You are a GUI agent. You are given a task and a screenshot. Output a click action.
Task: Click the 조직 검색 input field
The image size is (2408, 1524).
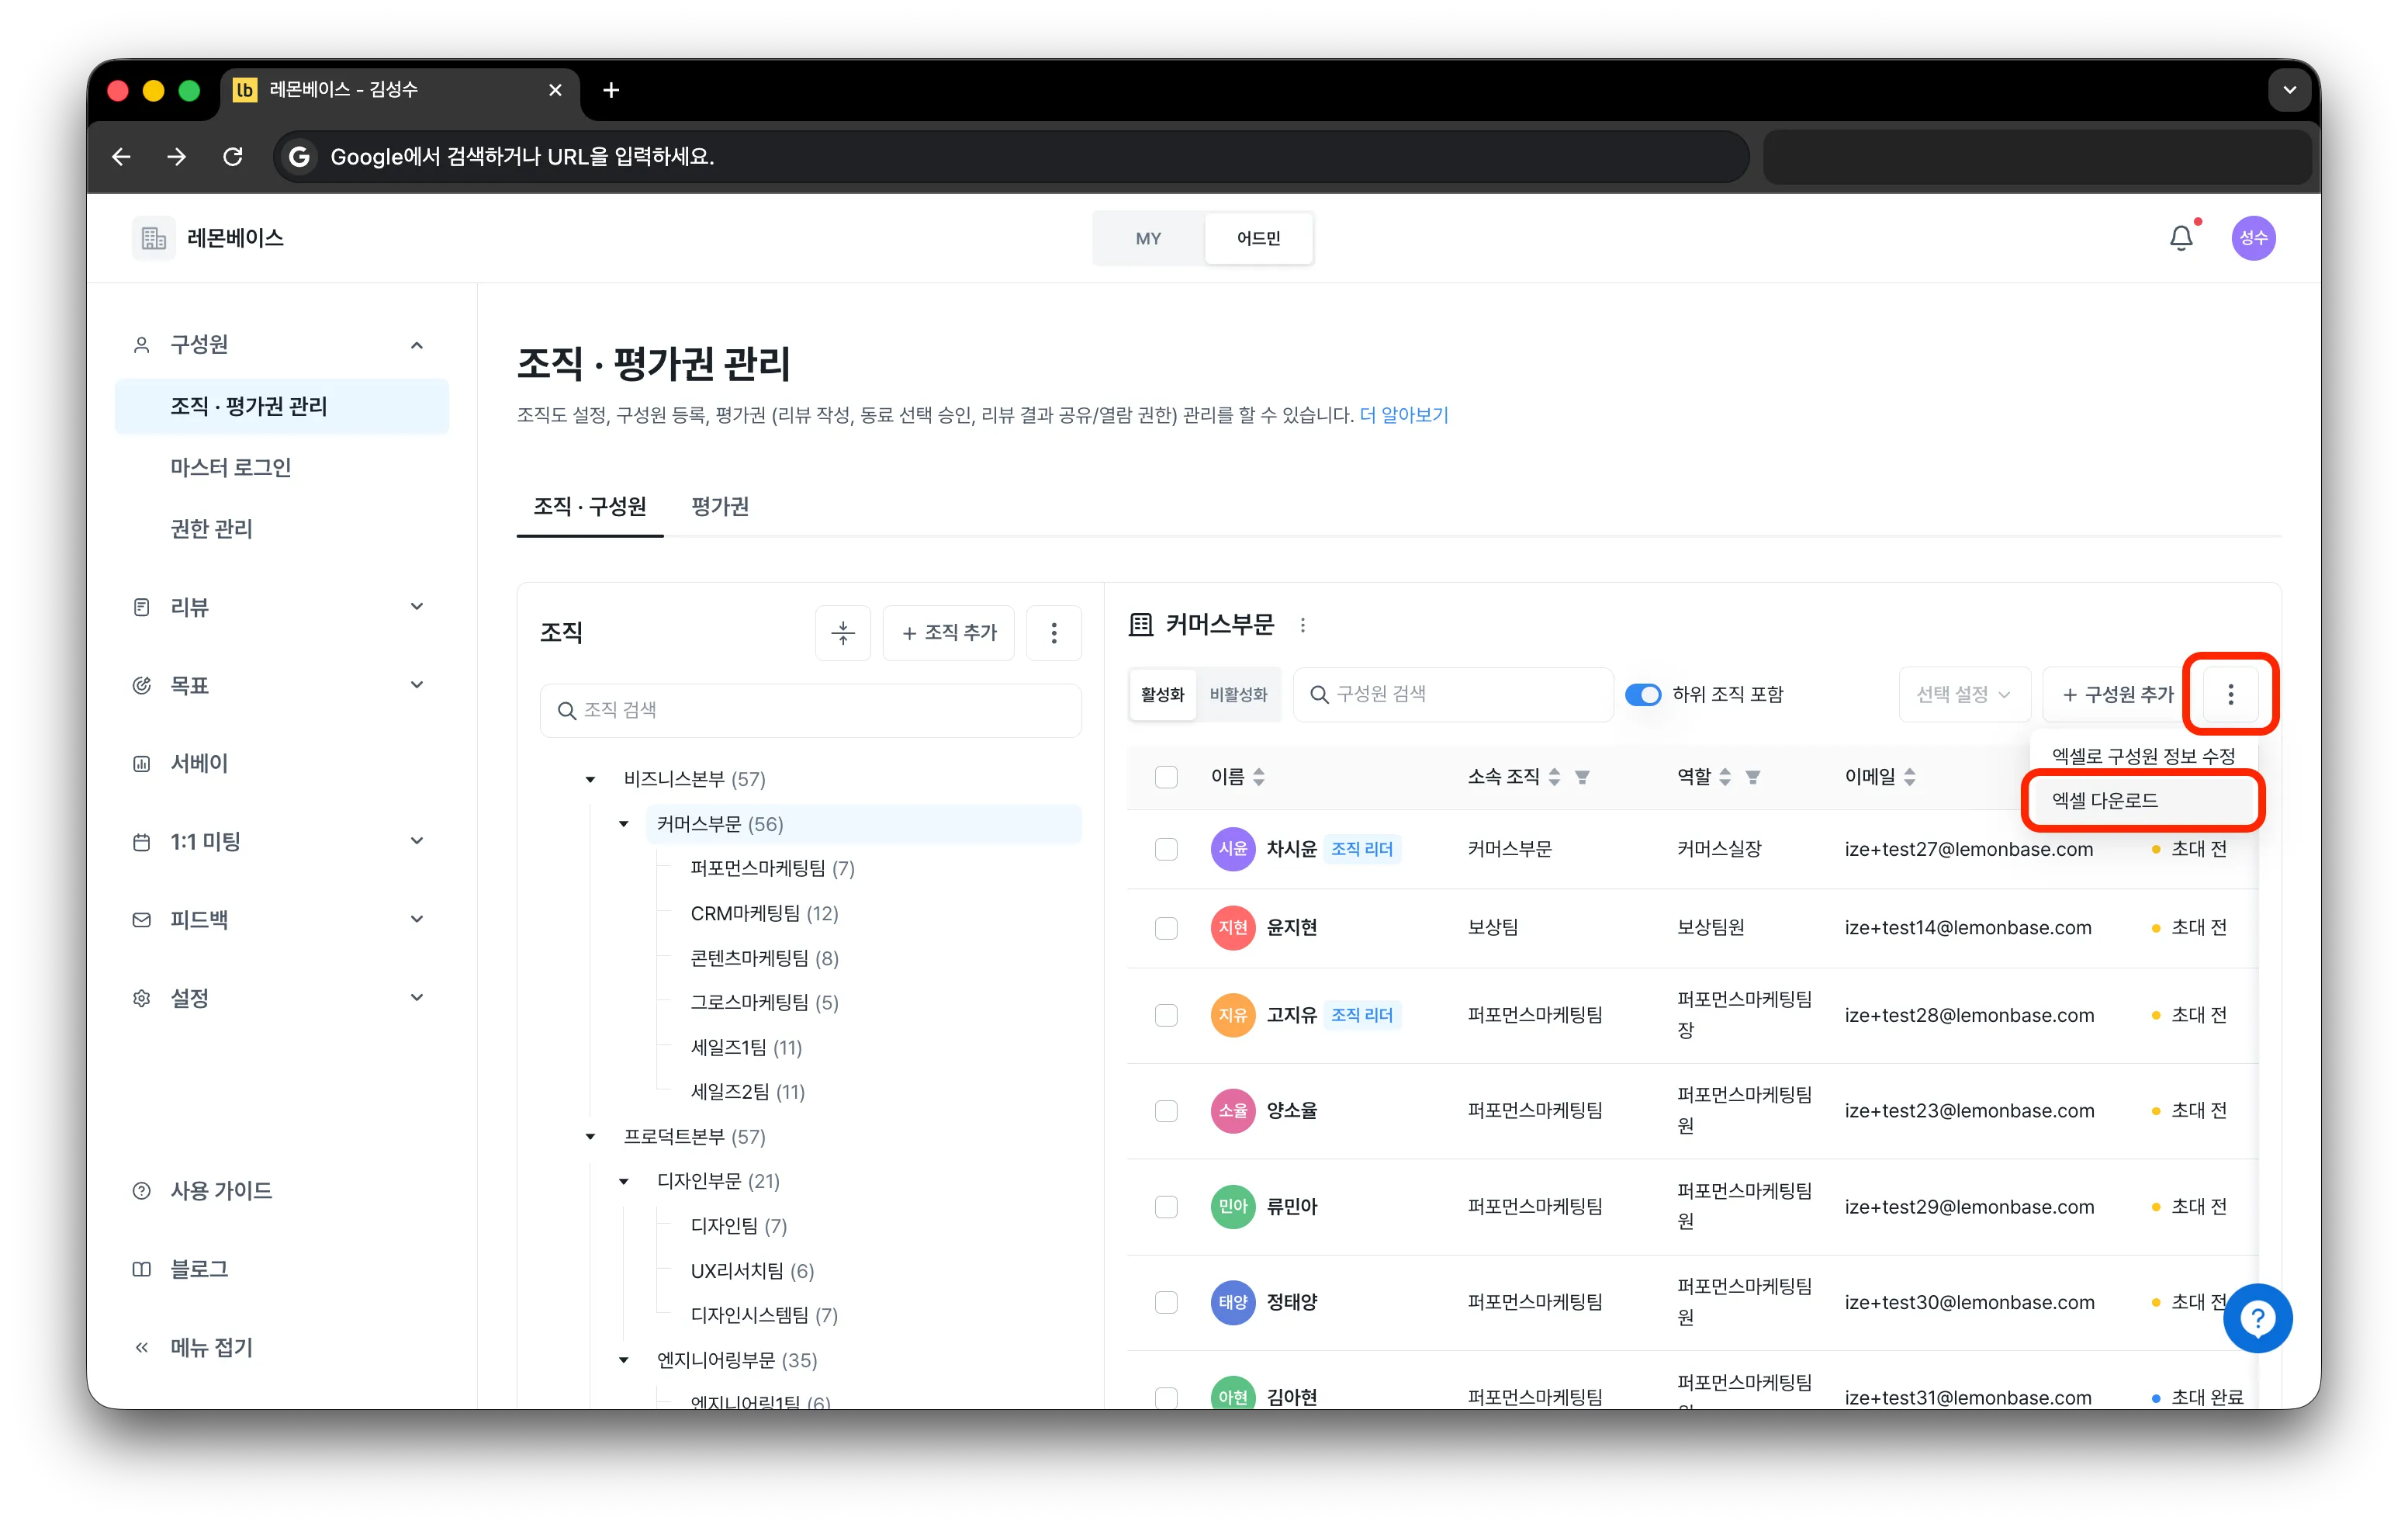point(810,710)
